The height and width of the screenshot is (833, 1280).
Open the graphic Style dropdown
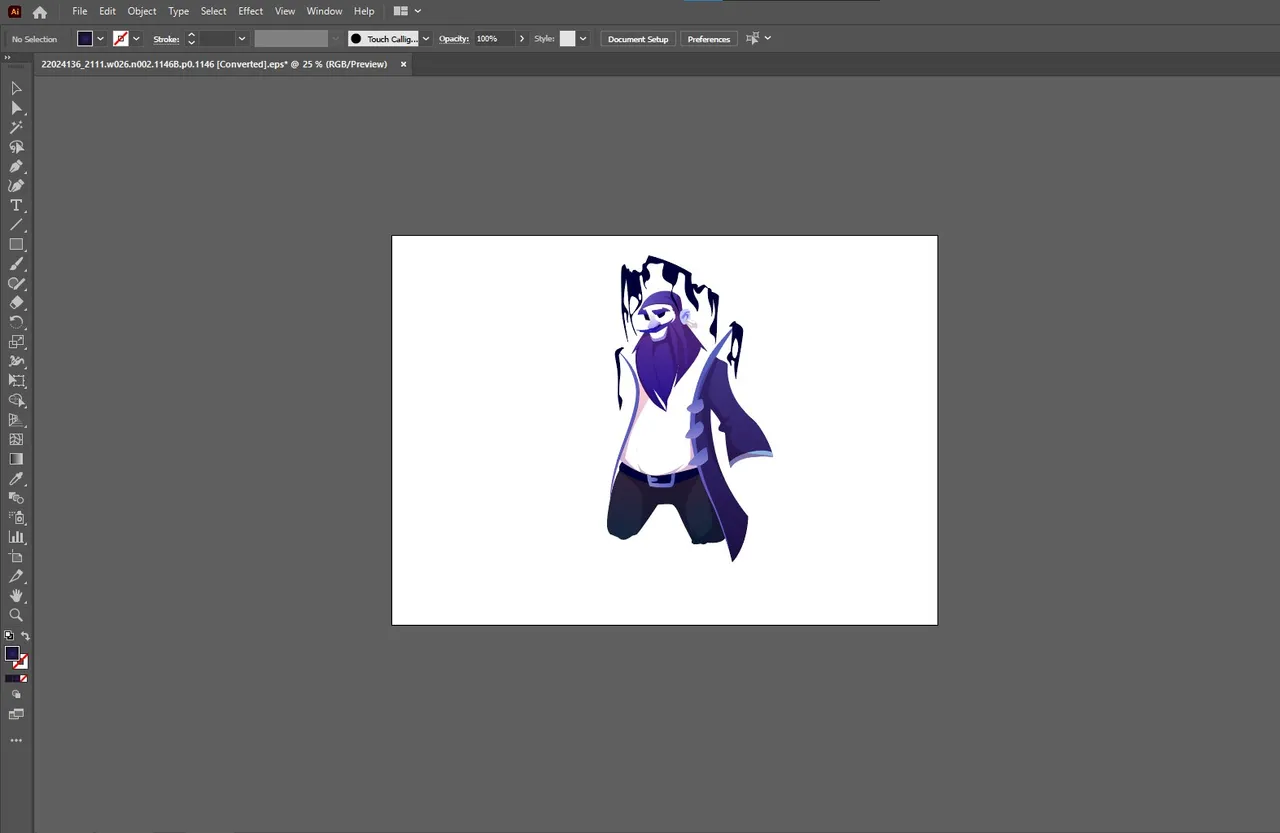pos(583,39)
